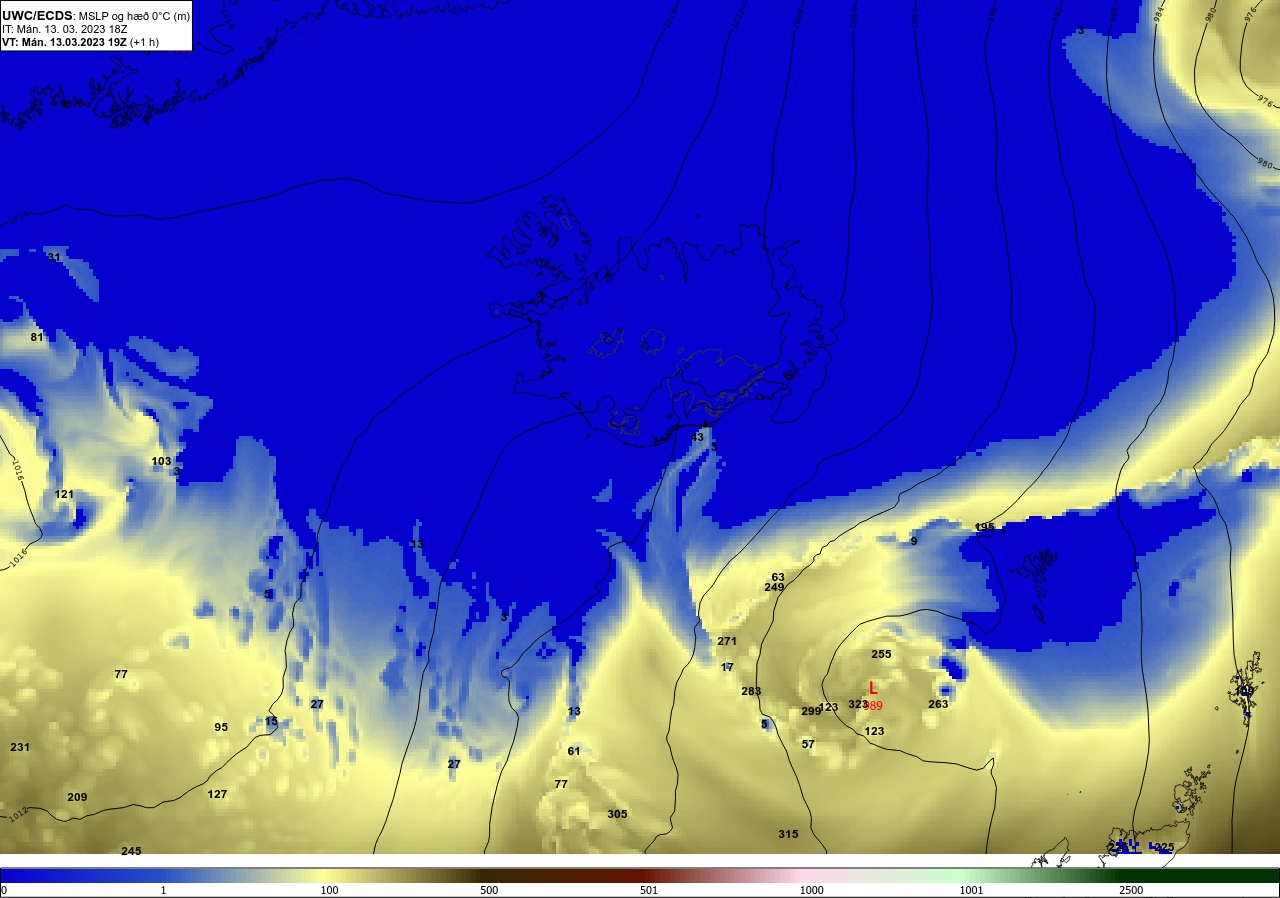Click the map value 249
The image size is (1280, 898).
[x=774, y=587]
